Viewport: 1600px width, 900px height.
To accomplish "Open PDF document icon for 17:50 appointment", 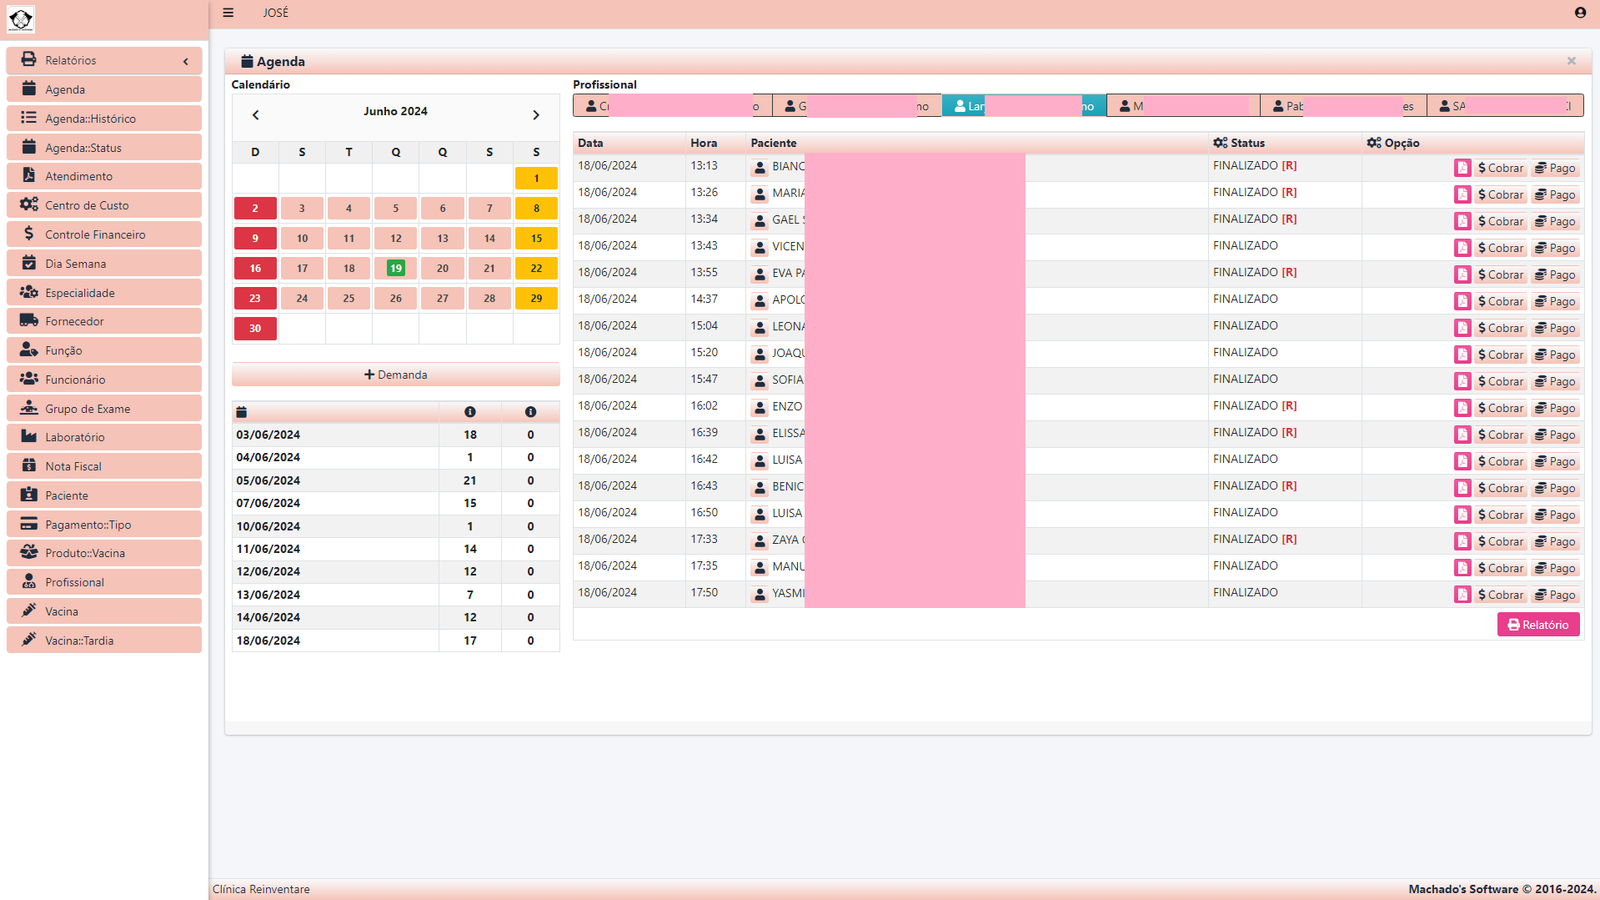I will 1462,595.
